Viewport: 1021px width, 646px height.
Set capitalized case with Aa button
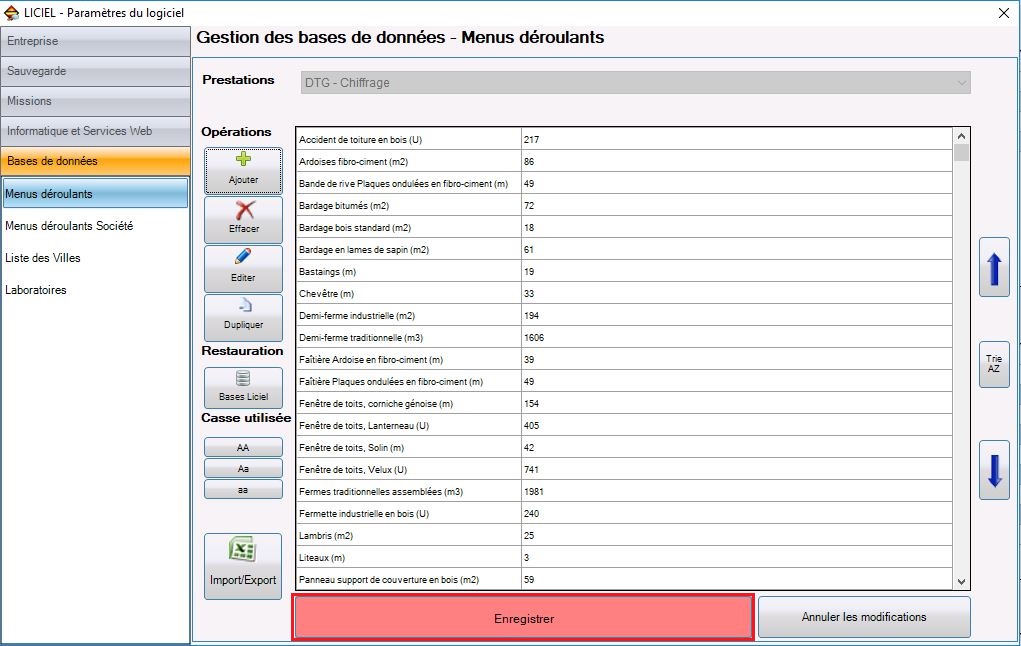[243, 468]
